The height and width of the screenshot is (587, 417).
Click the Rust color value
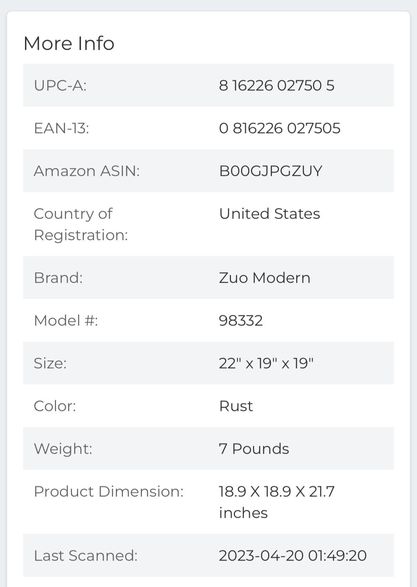click(x=236, y=406)
